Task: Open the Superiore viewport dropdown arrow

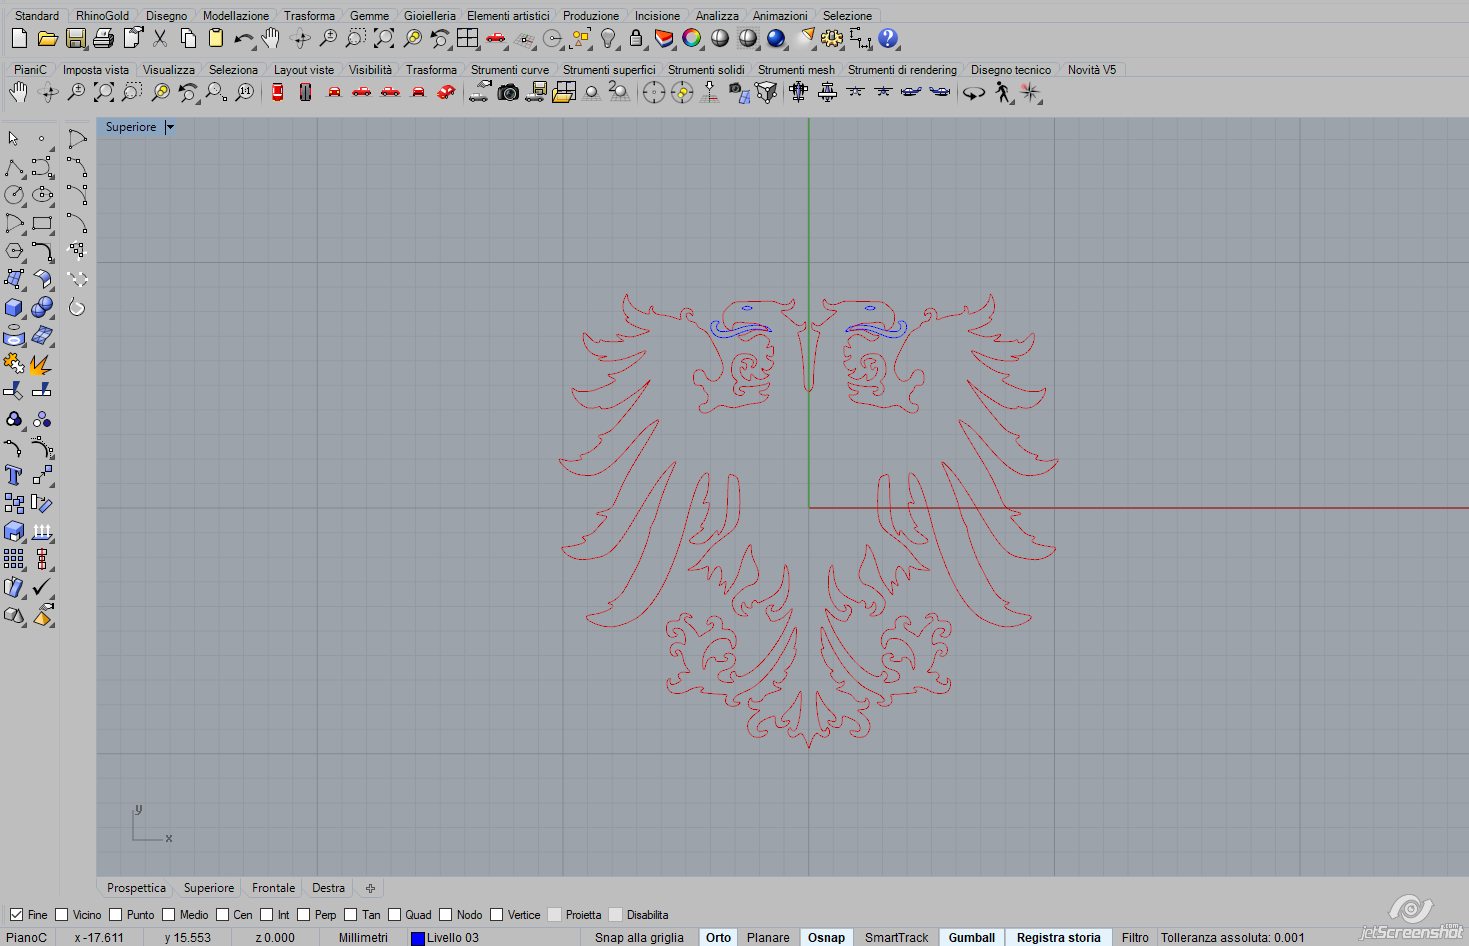Action: (x=170, y=127)
